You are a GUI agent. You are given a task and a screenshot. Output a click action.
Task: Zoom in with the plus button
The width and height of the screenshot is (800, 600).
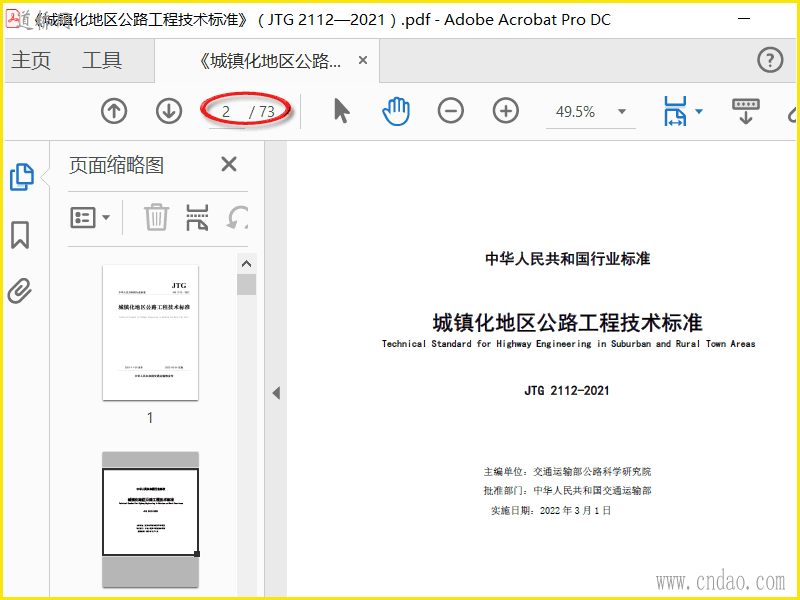(506, 111)
